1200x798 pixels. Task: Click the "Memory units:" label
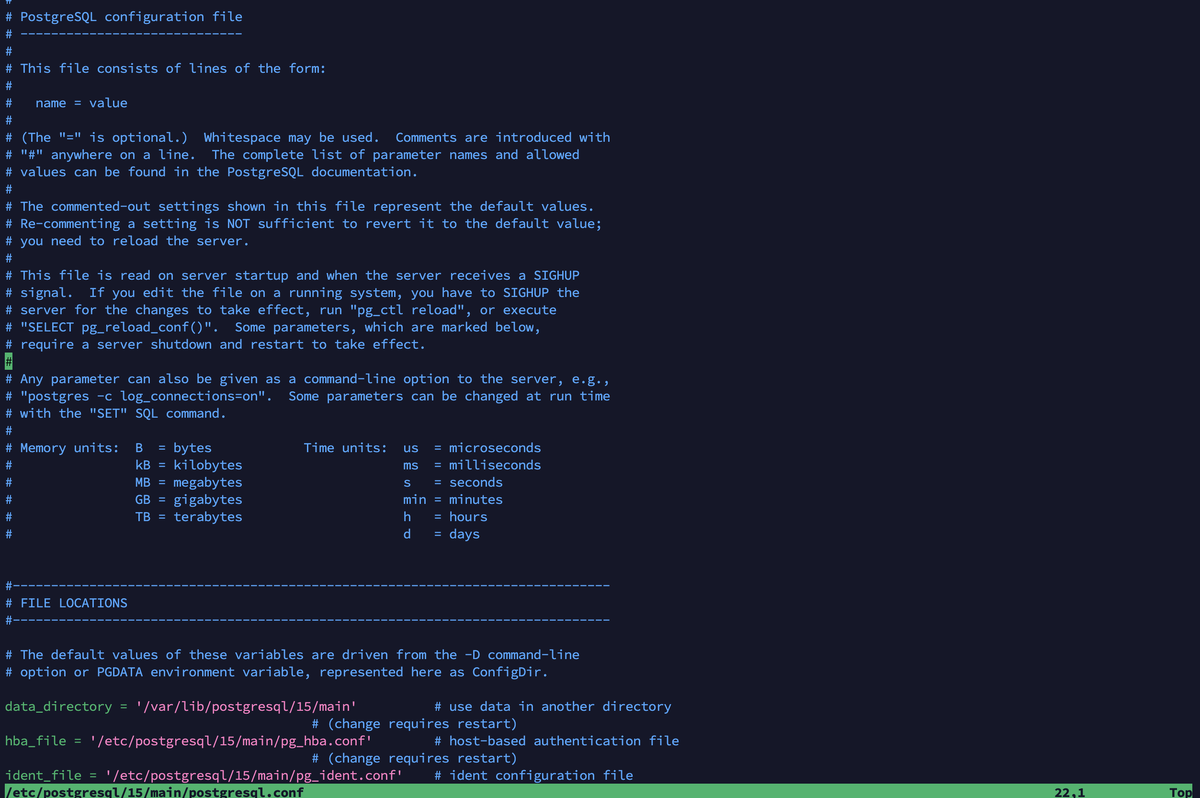[69, 448]
